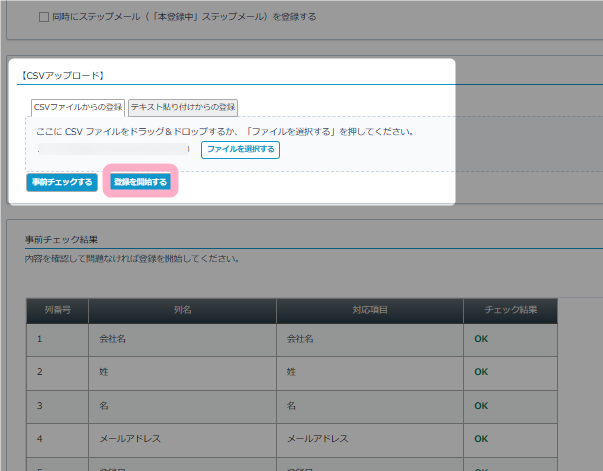Open the テキスト貼り付けからの登録 tab

point(183,107)
